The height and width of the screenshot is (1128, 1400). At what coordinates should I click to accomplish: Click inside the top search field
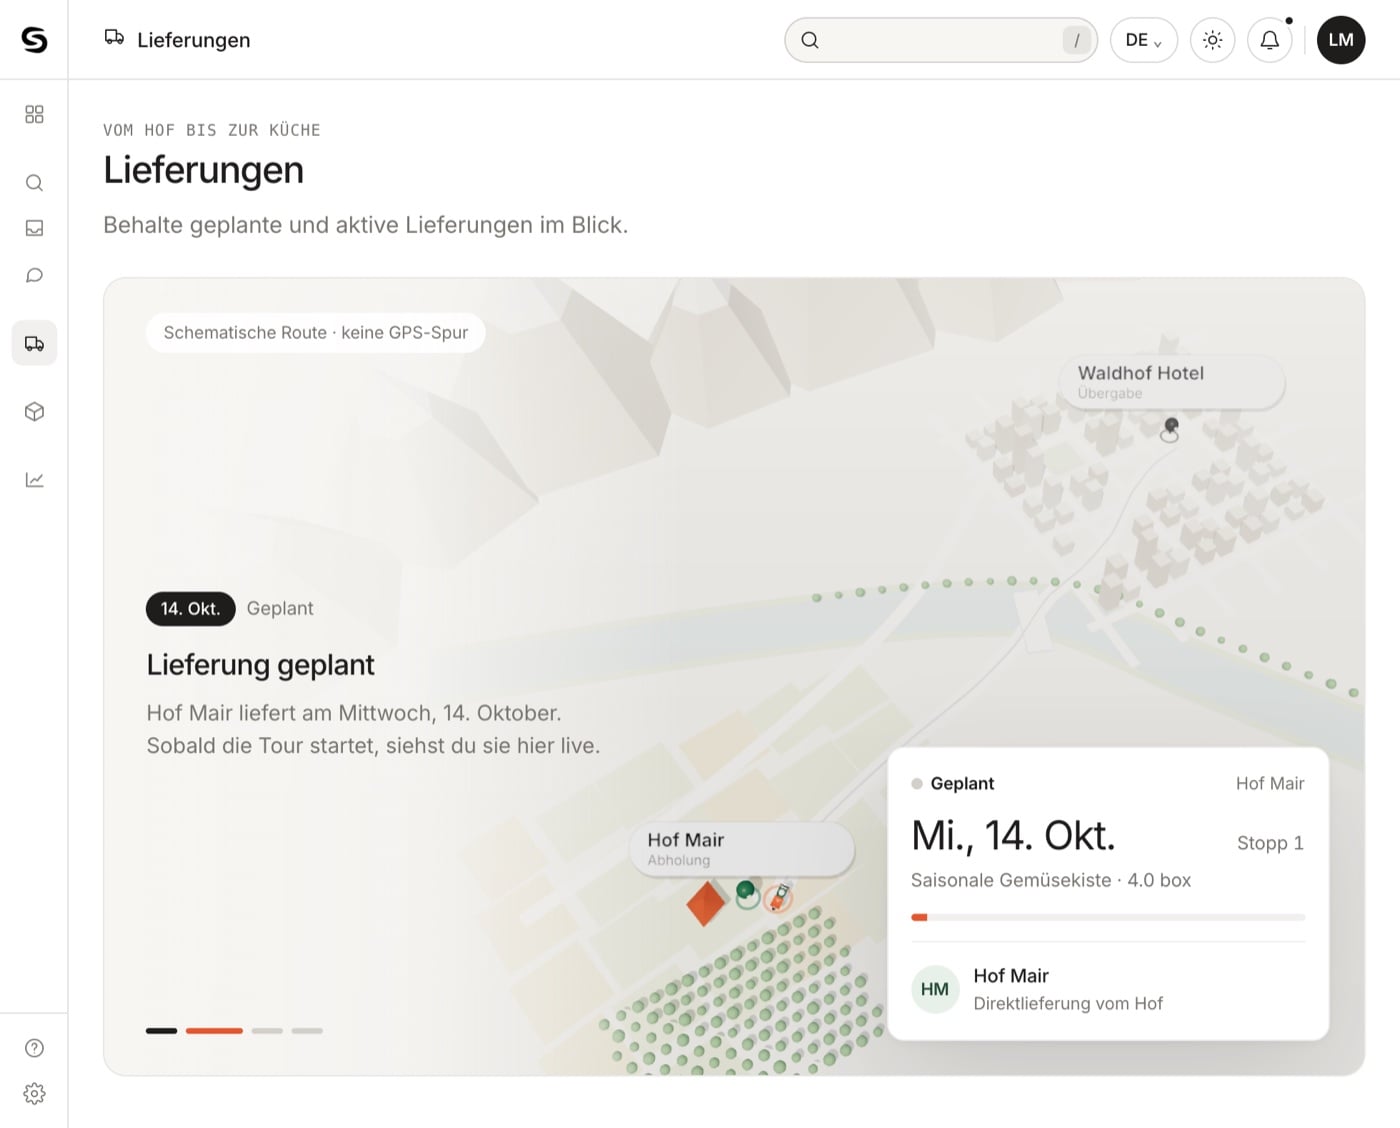941,40
